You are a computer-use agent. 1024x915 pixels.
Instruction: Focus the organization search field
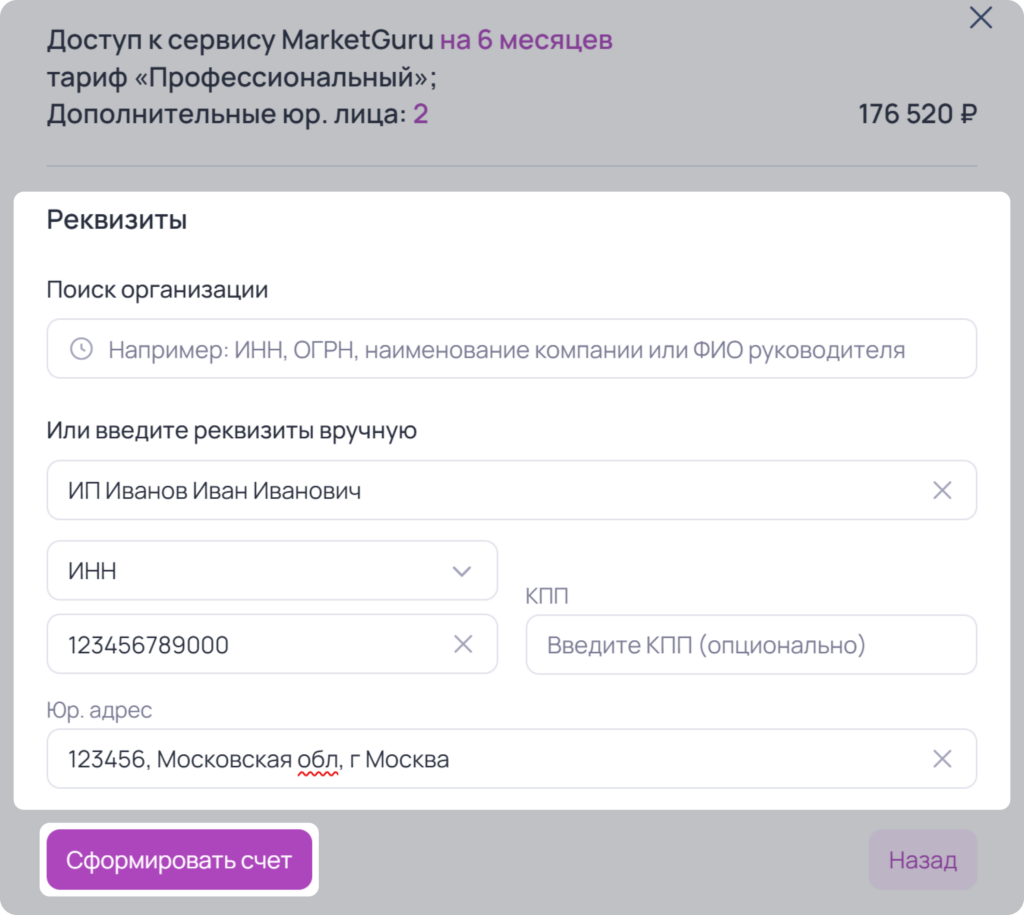click(512, 349)
